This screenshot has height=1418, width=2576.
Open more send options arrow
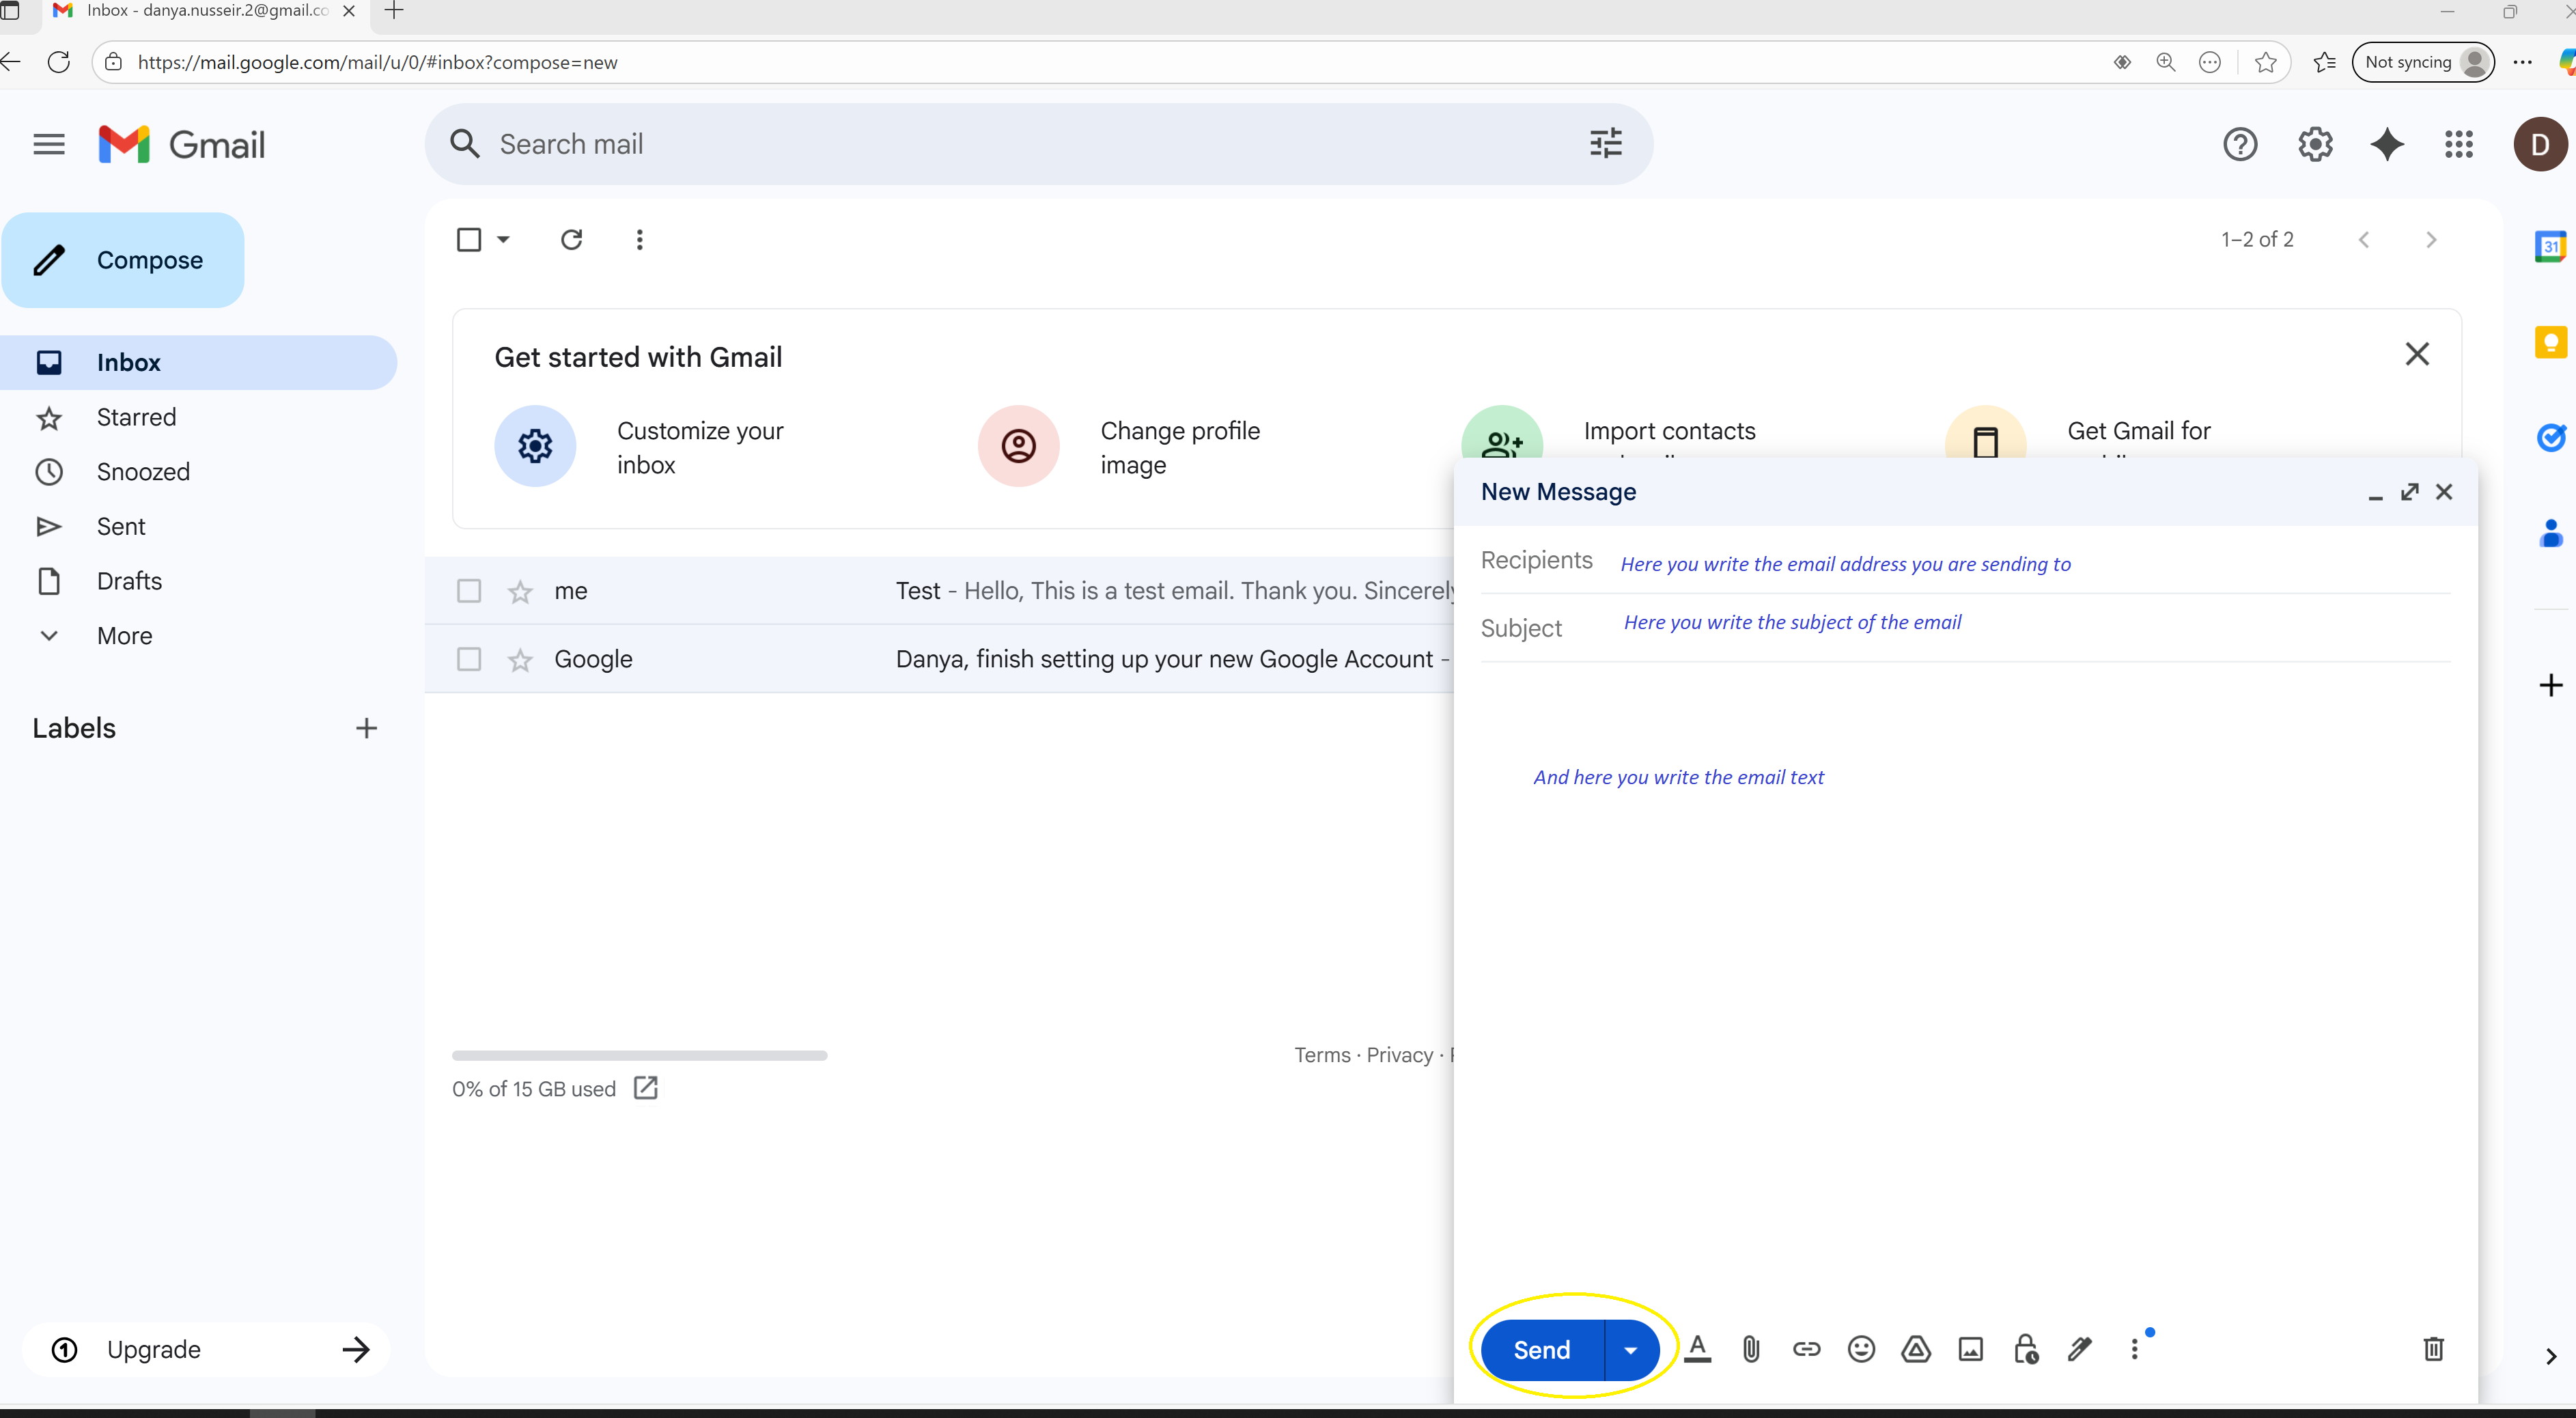click(x=1630, y=1351)
